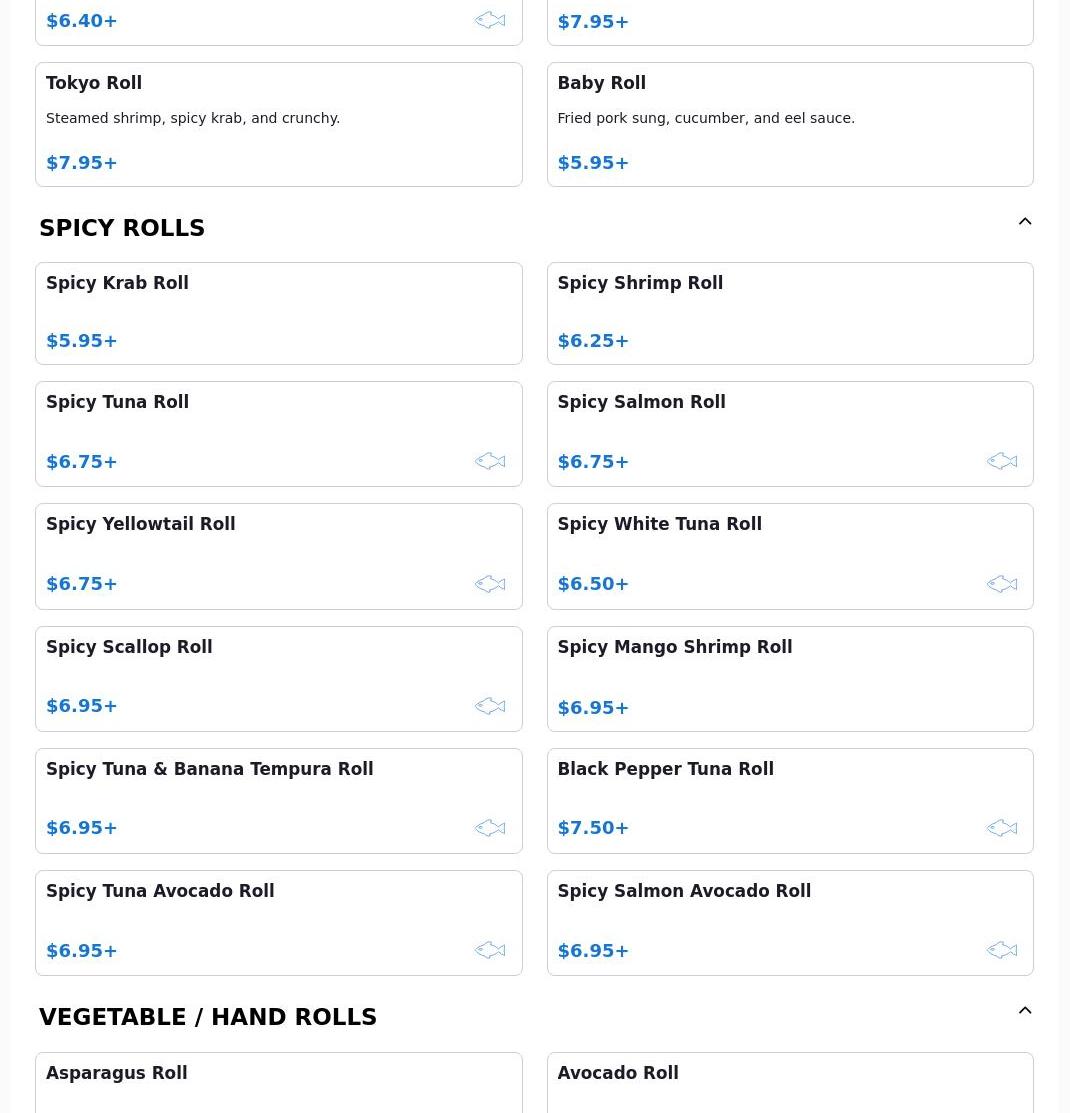Click the fish icon on Spicy Tuna Roll

click(490, 461)
